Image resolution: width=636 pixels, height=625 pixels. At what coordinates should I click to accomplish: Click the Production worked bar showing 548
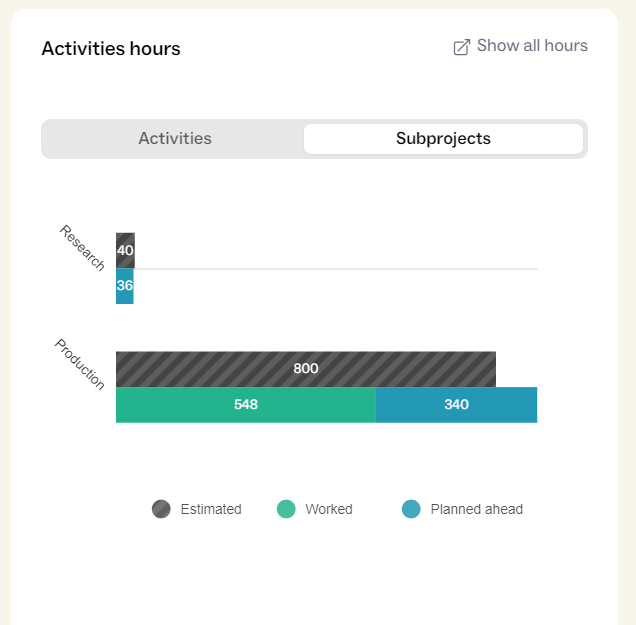tap(246, 405)
